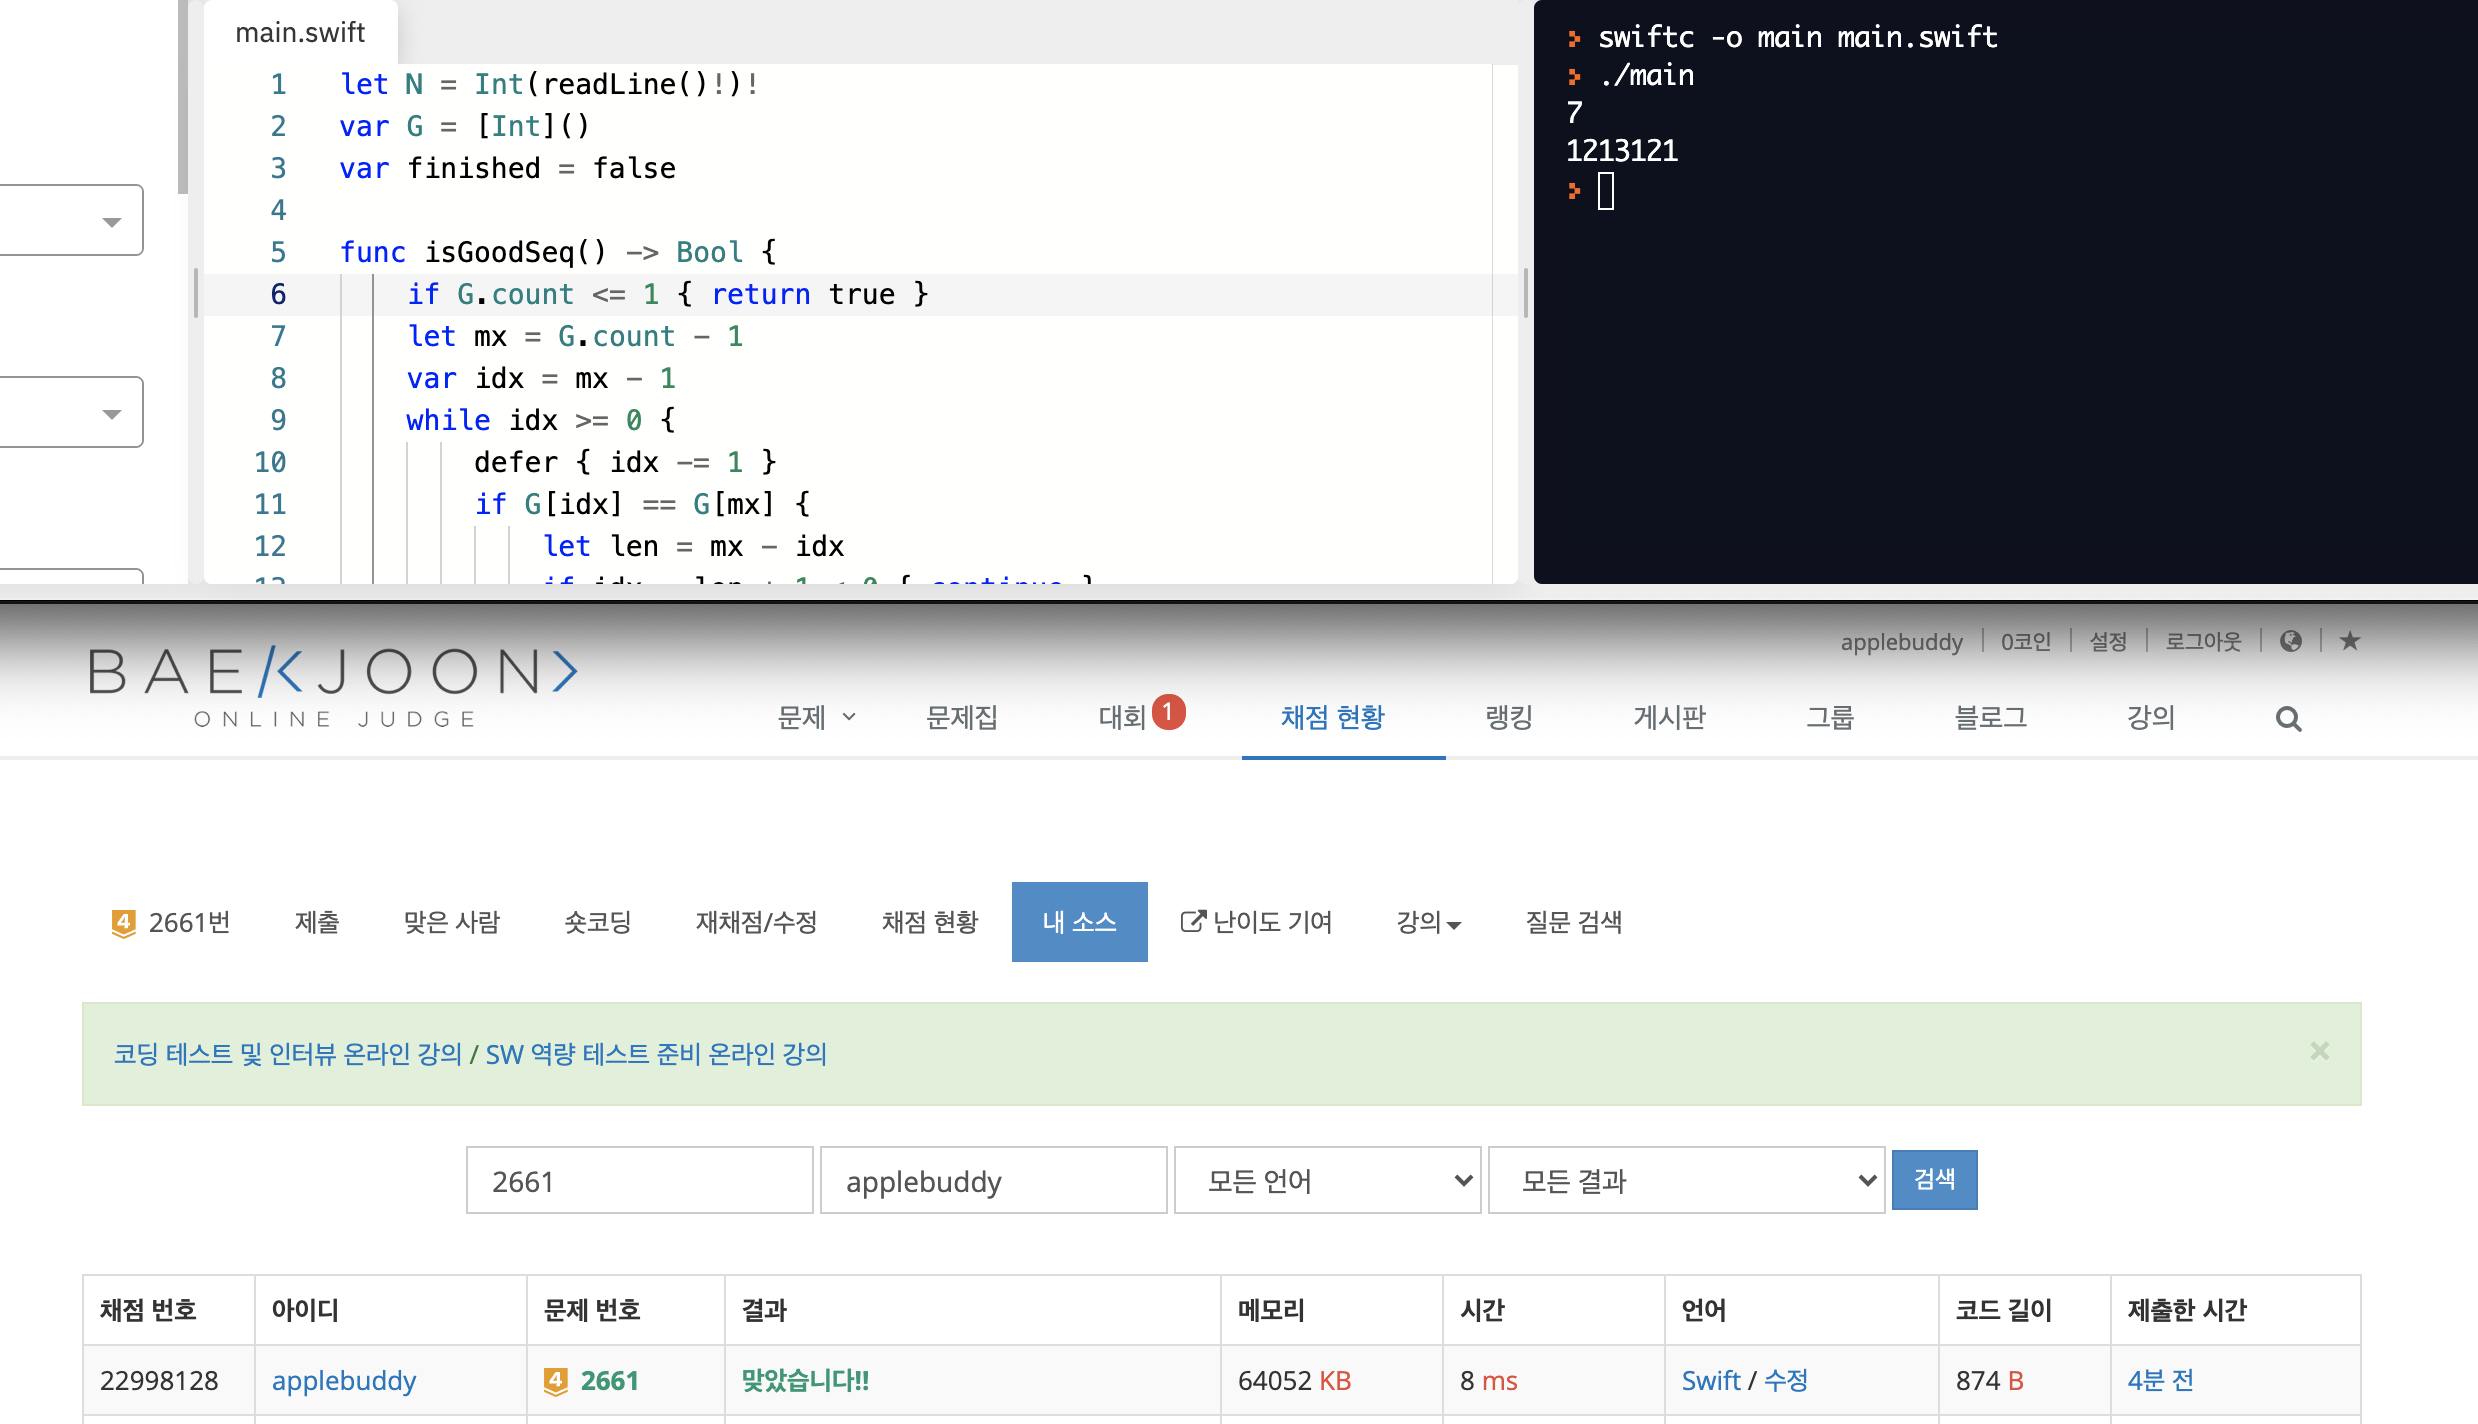Expand the 모든 결과 result dropdown
This screenshot has width=2478, height=1424.
click(1686, 1181)
